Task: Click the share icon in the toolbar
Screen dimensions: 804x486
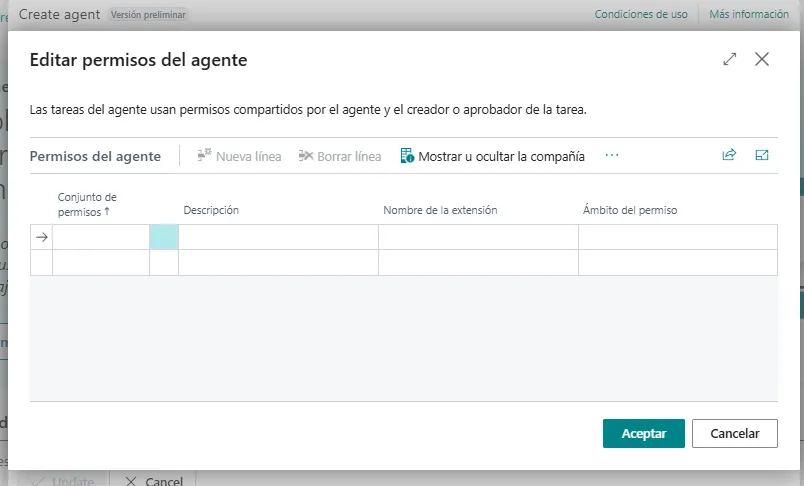Action: [x=729, y=155]
